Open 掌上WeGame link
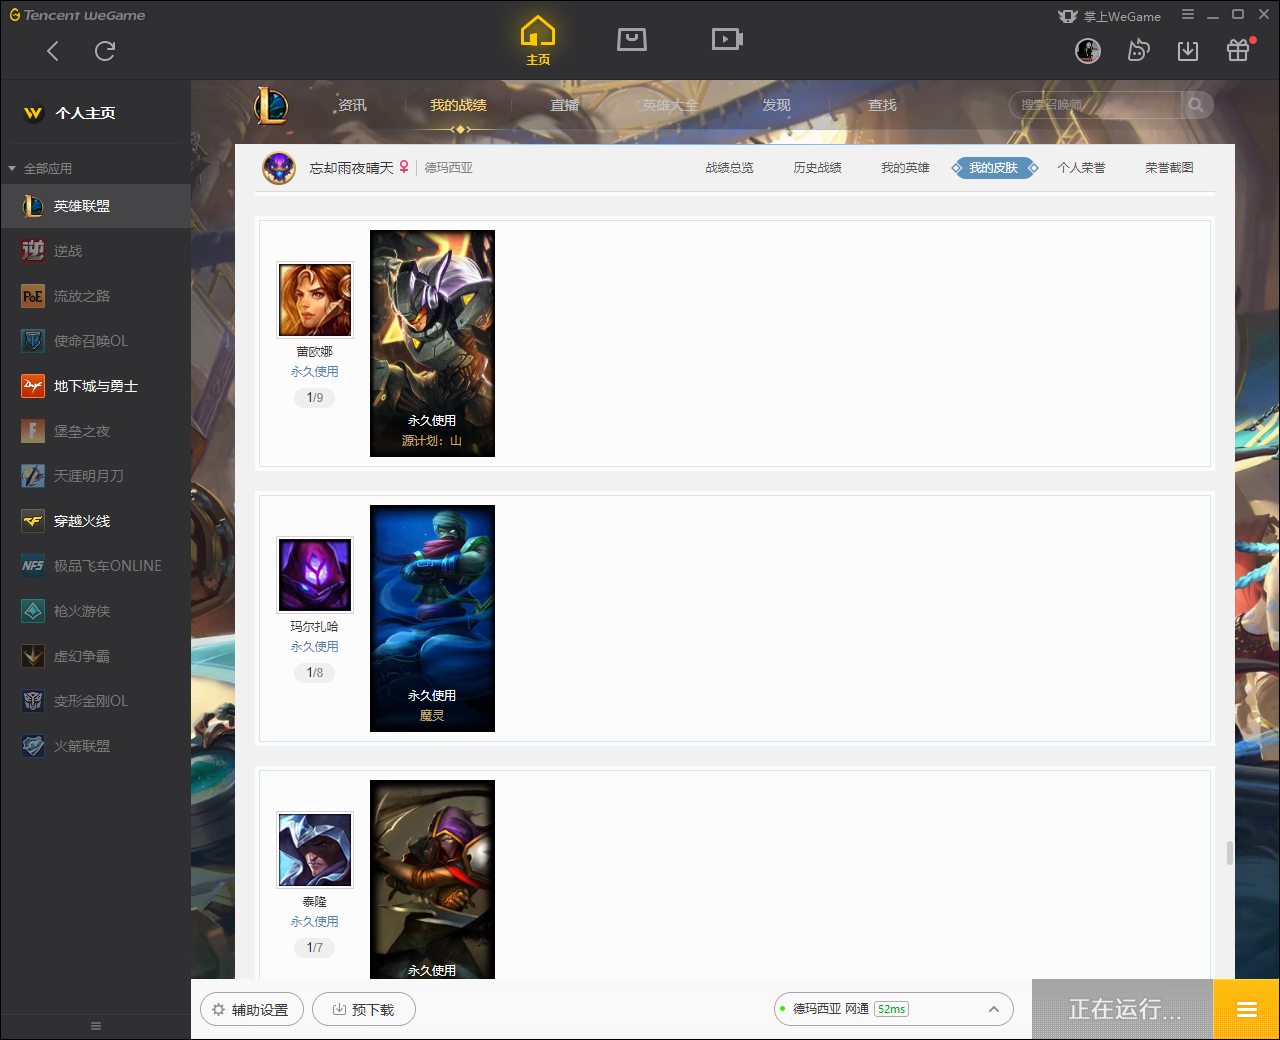This screenshot has width=1280, height=1040. (x=1110, y=16)
